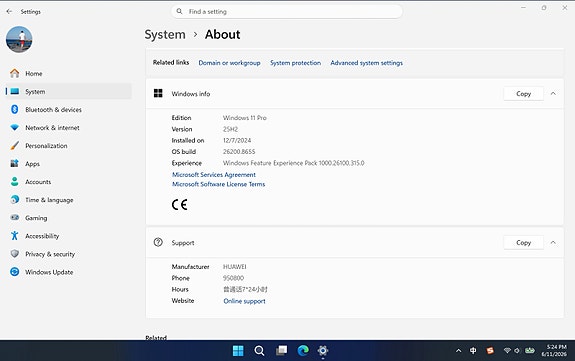Image resolution: width=575 pixels, height=361 pixels.
Task: Open Gaming settings
Action: [69, 218]
